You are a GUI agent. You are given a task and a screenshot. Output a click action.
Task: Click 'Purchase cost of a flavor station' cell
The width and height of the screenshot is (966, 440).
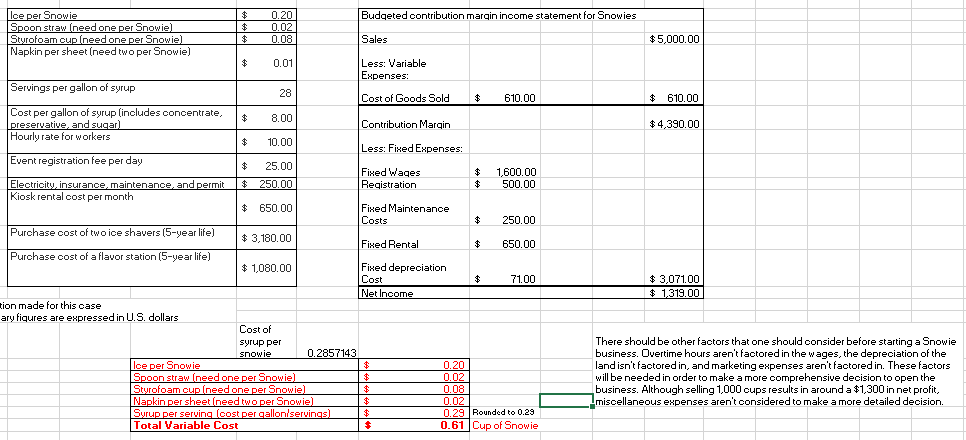tap(122, 267)
